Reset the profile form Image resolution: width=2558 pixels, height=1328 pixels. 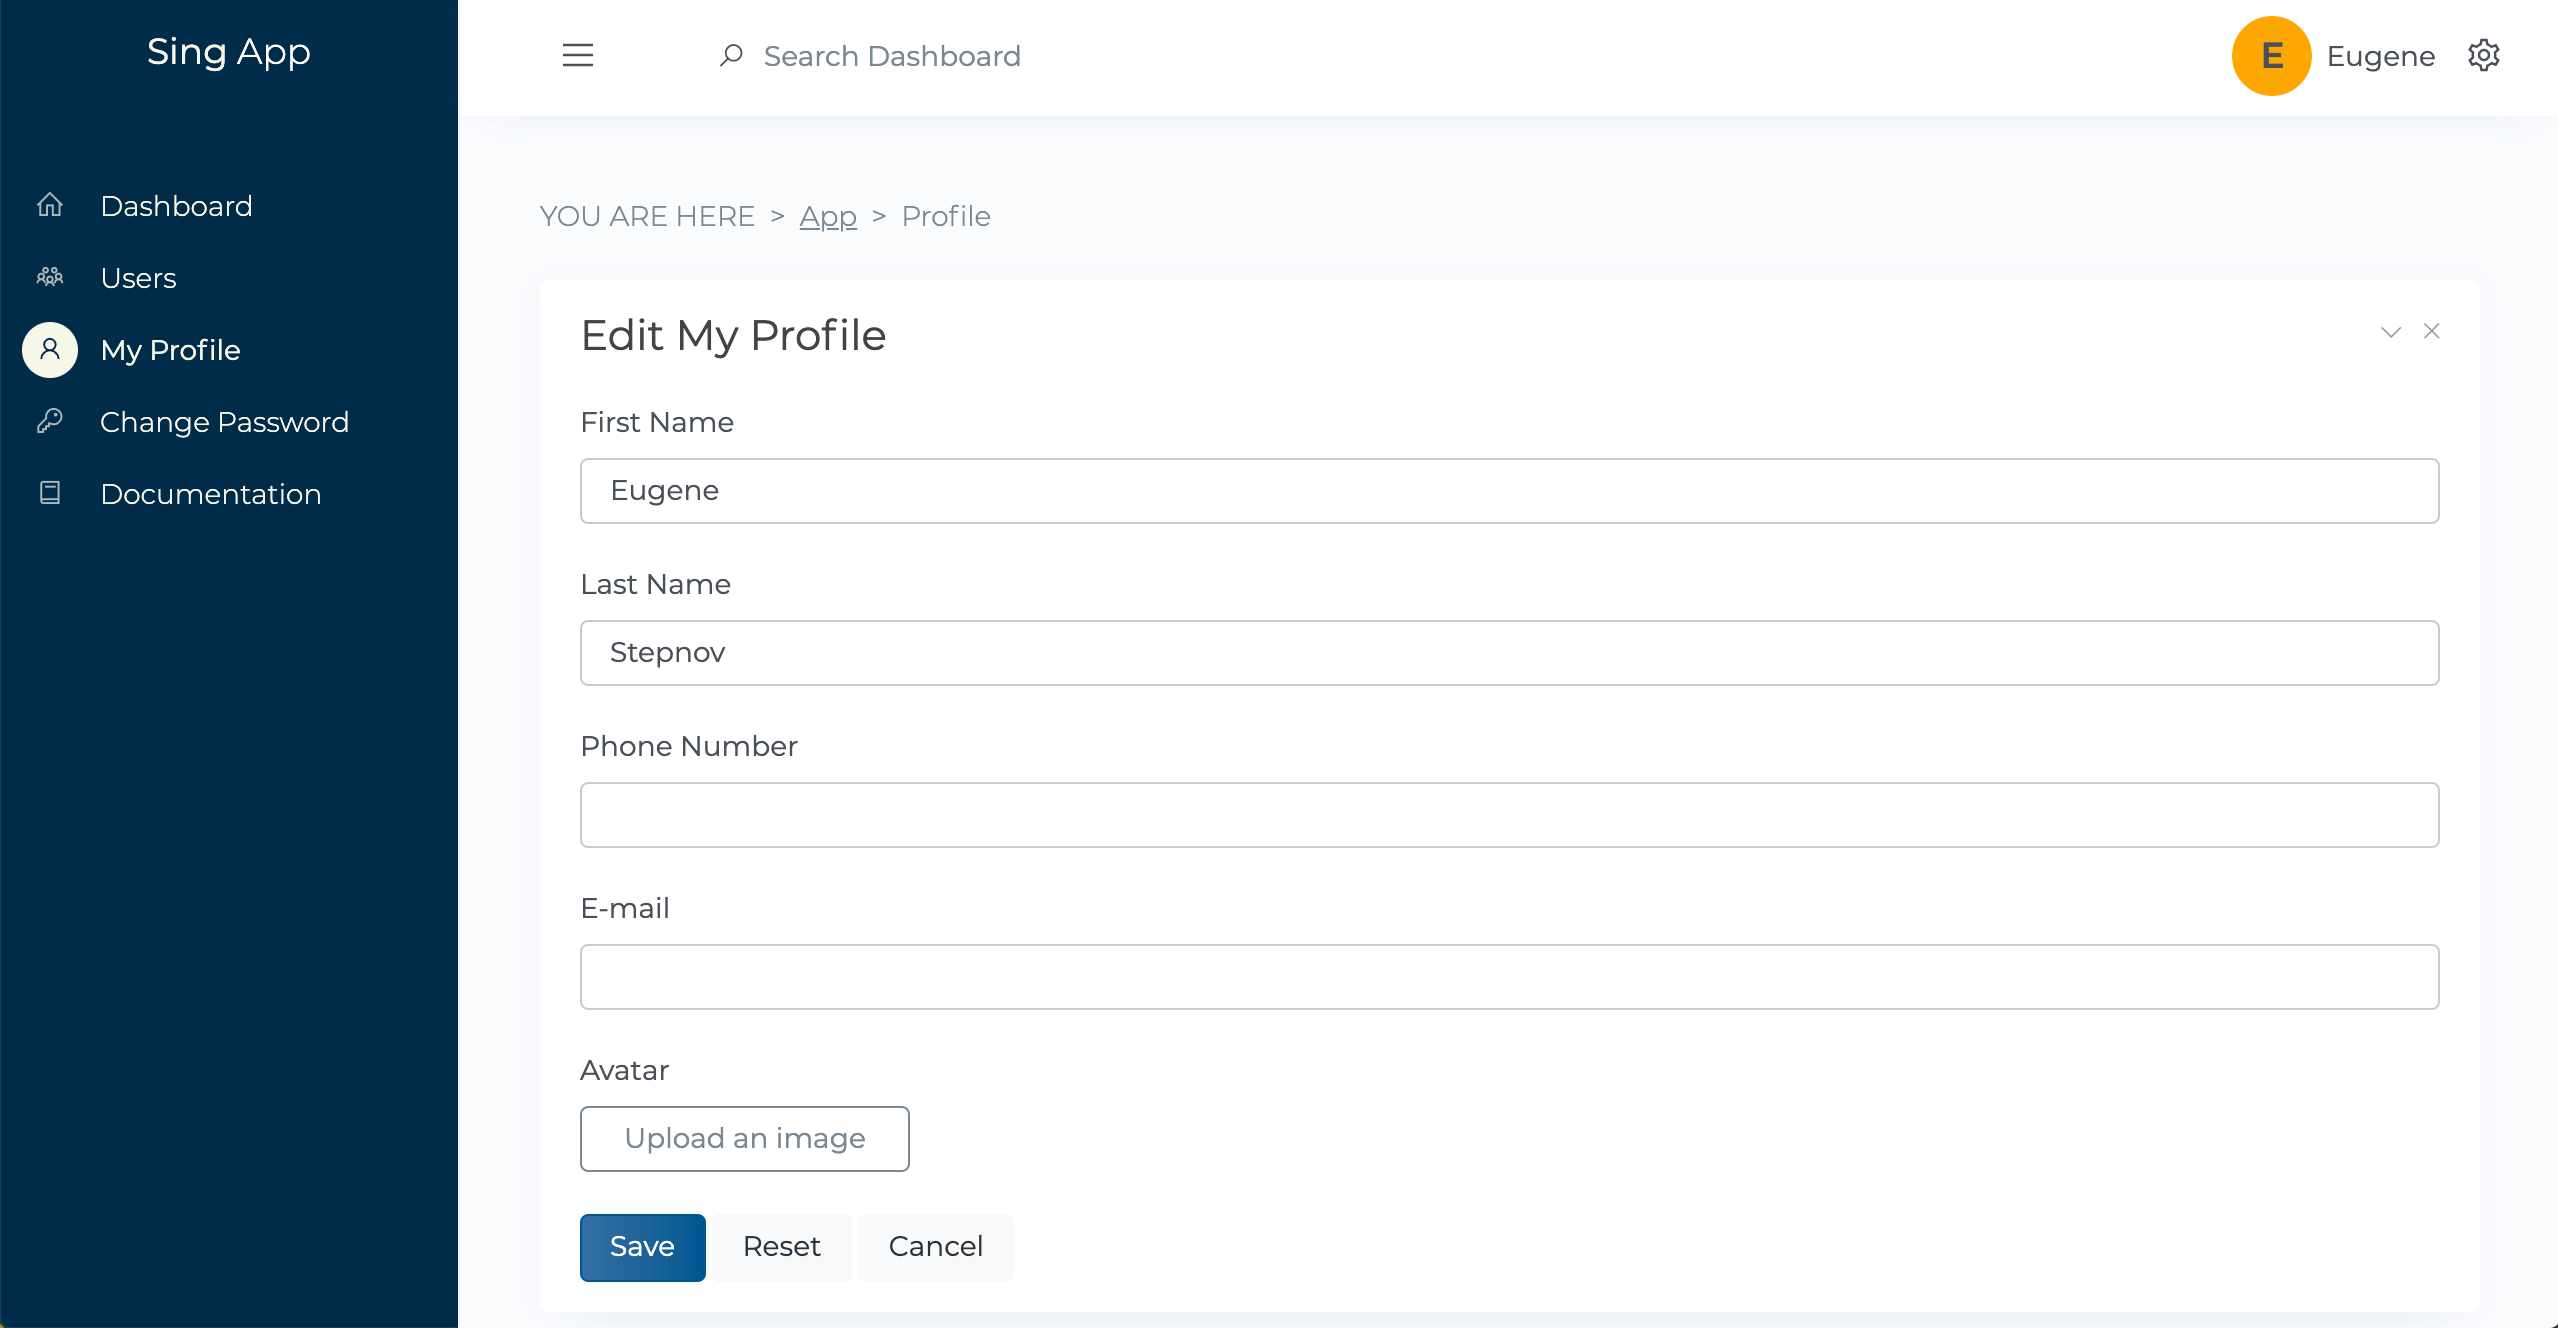click(781, 1246)
